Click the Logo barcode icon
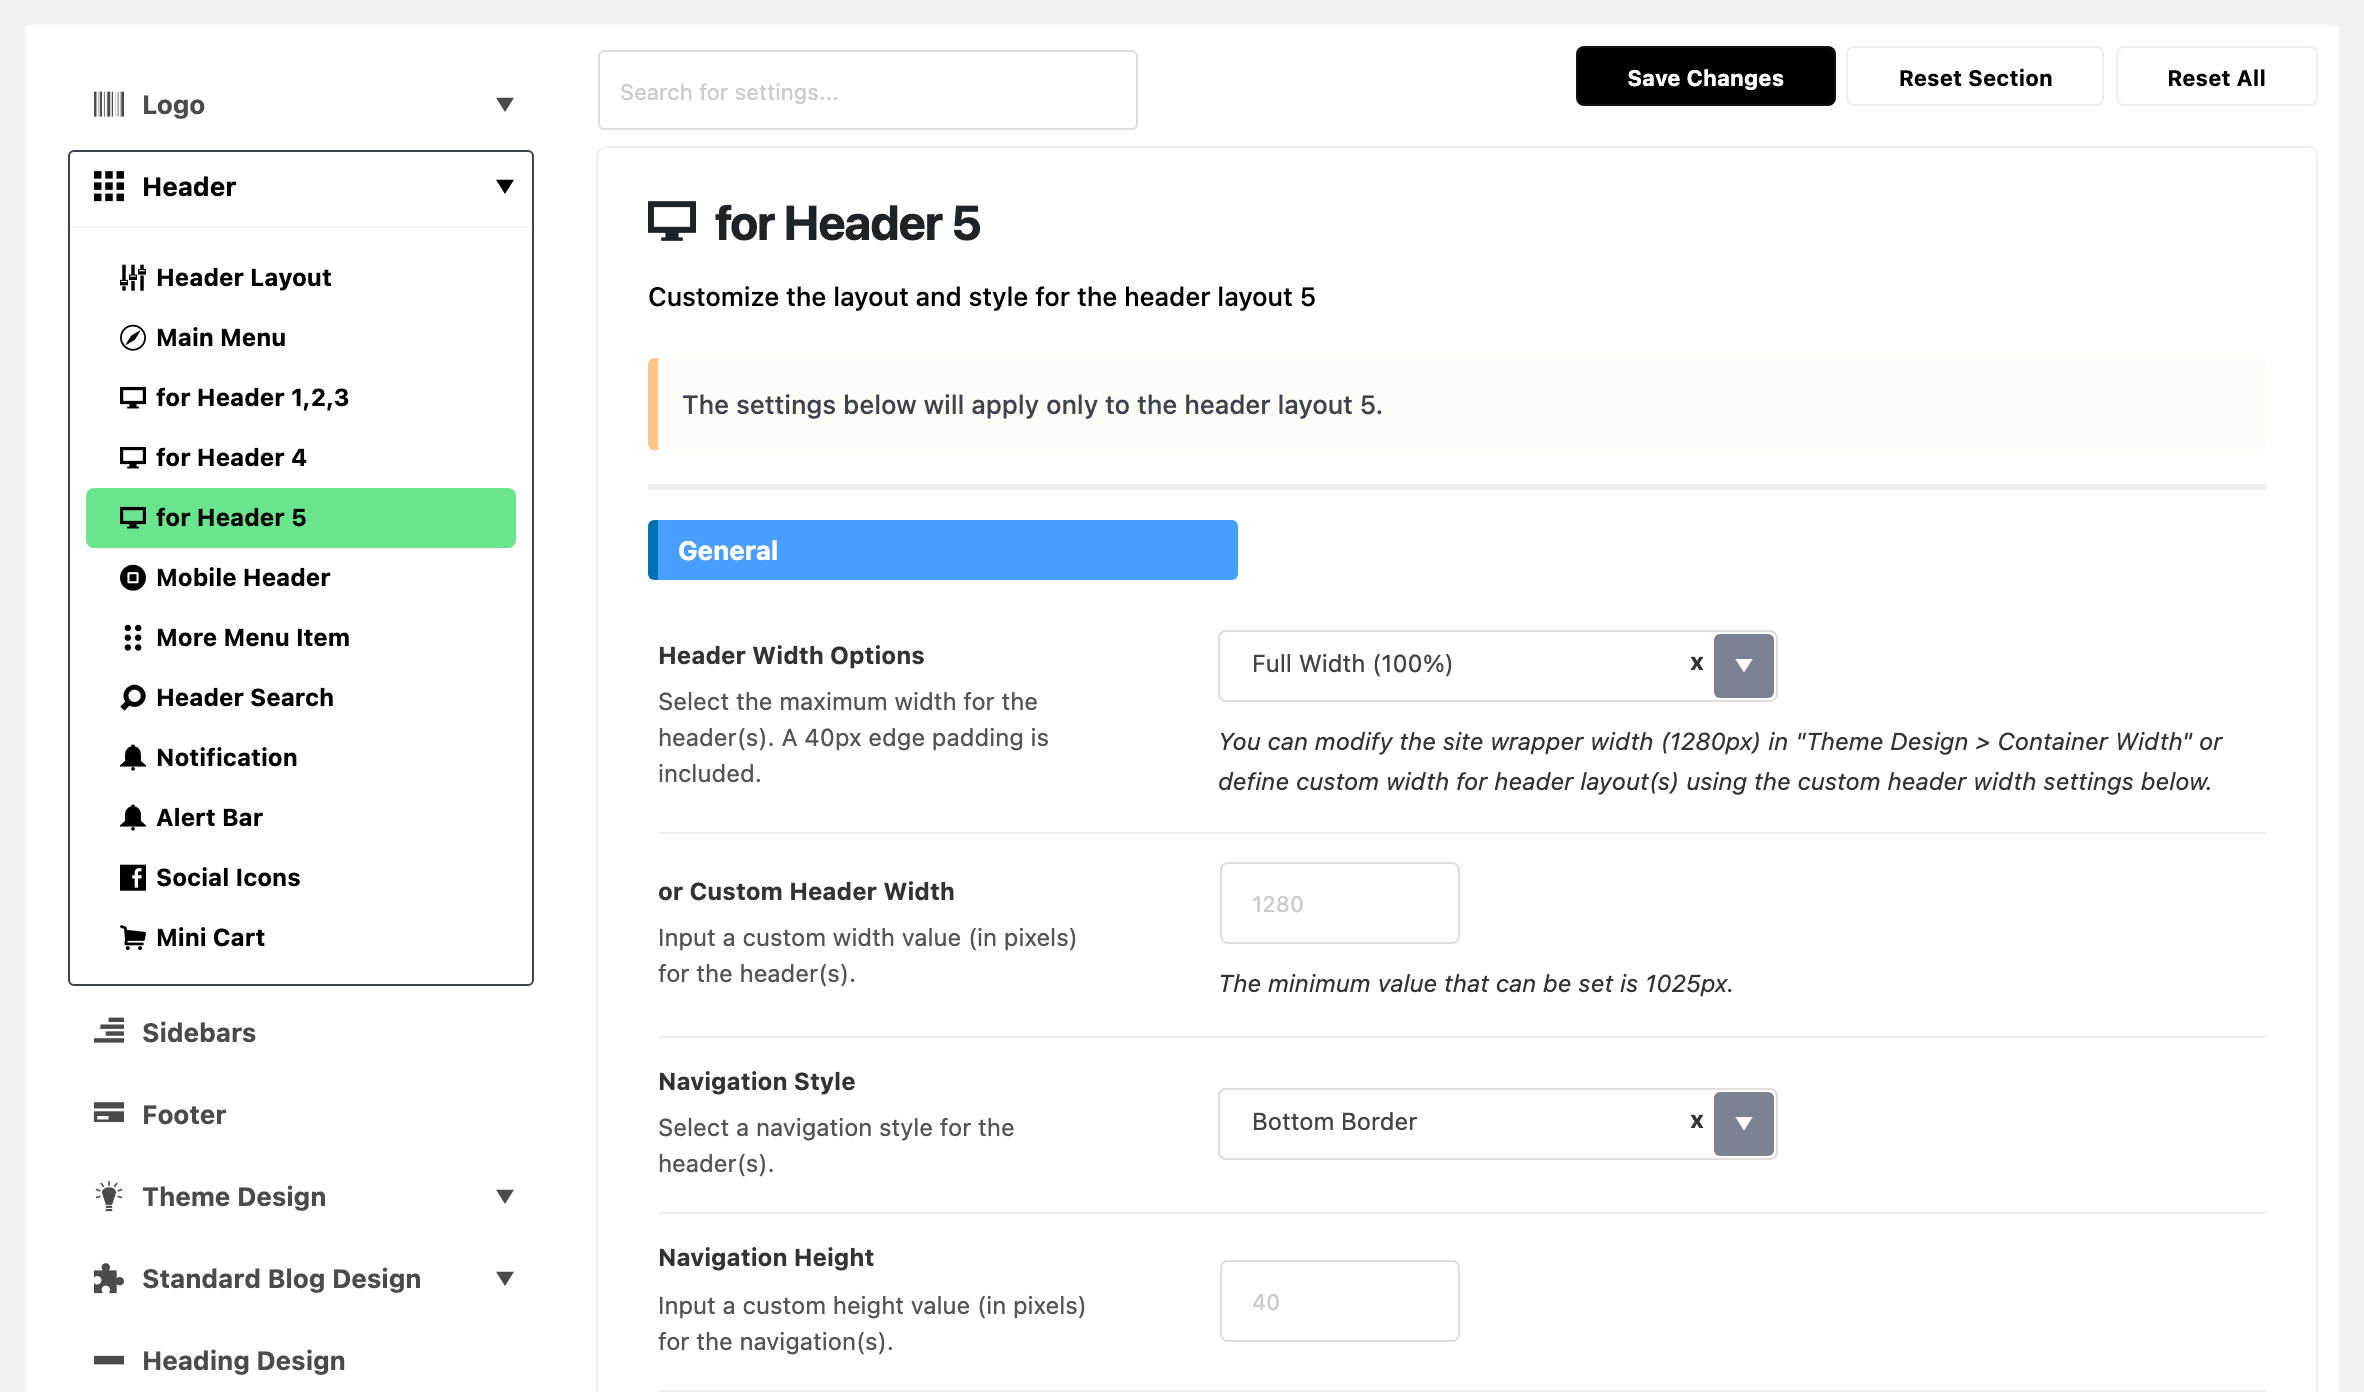2364x1392 pixels. tap(109, 104)
